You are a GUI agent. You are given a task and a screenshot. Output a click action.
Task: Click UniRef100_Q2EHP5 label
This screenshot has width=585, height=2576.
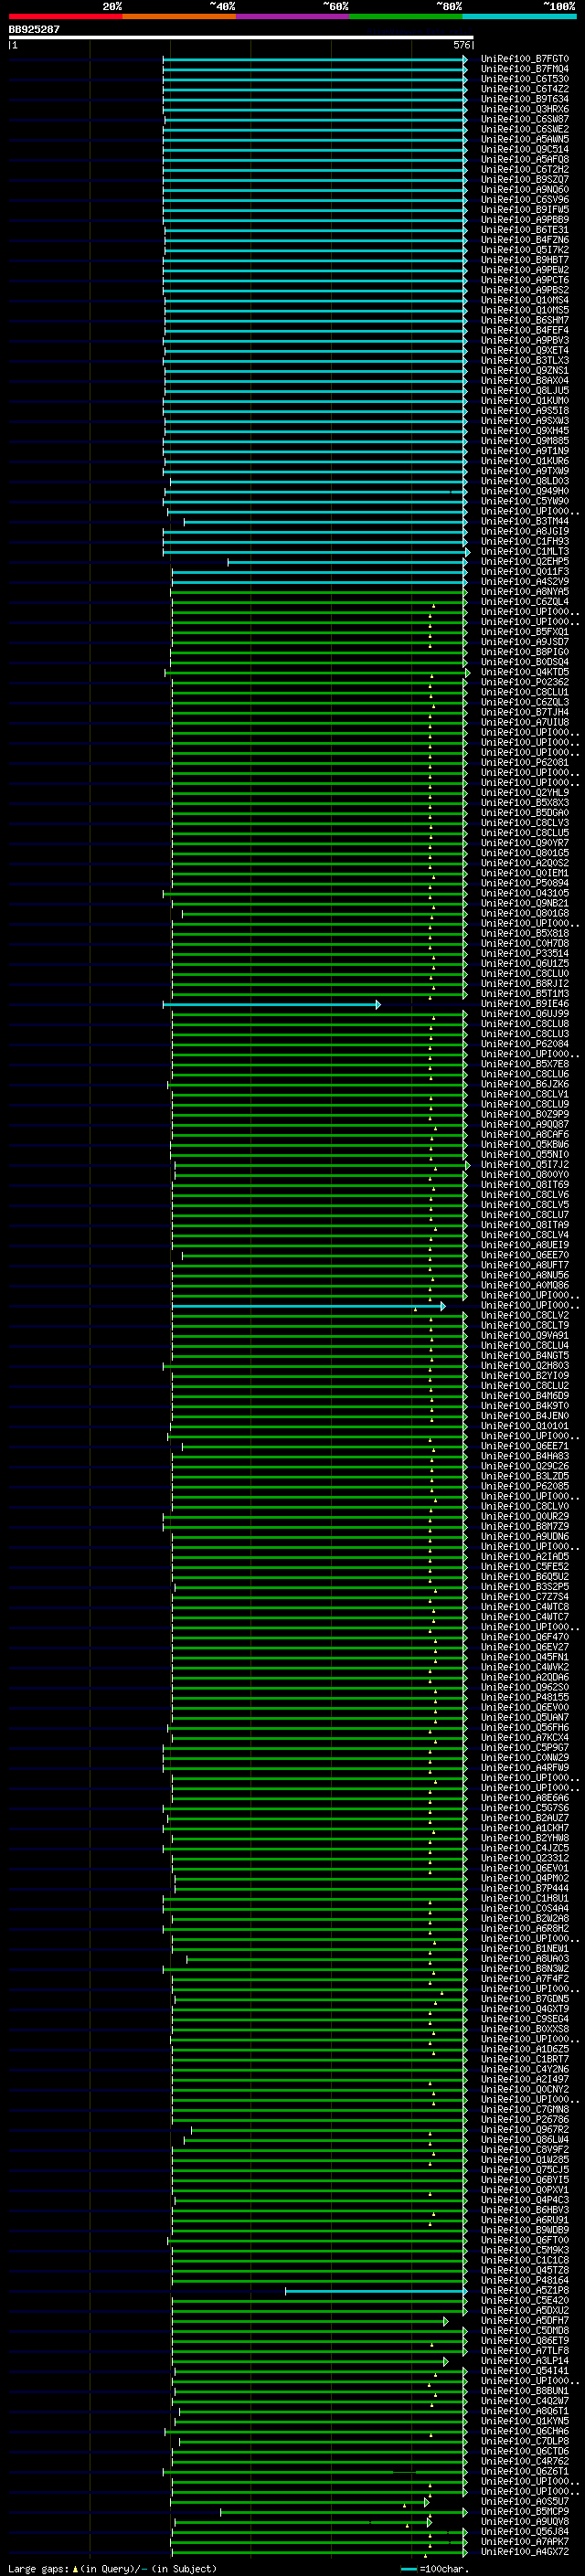(525, 562)
